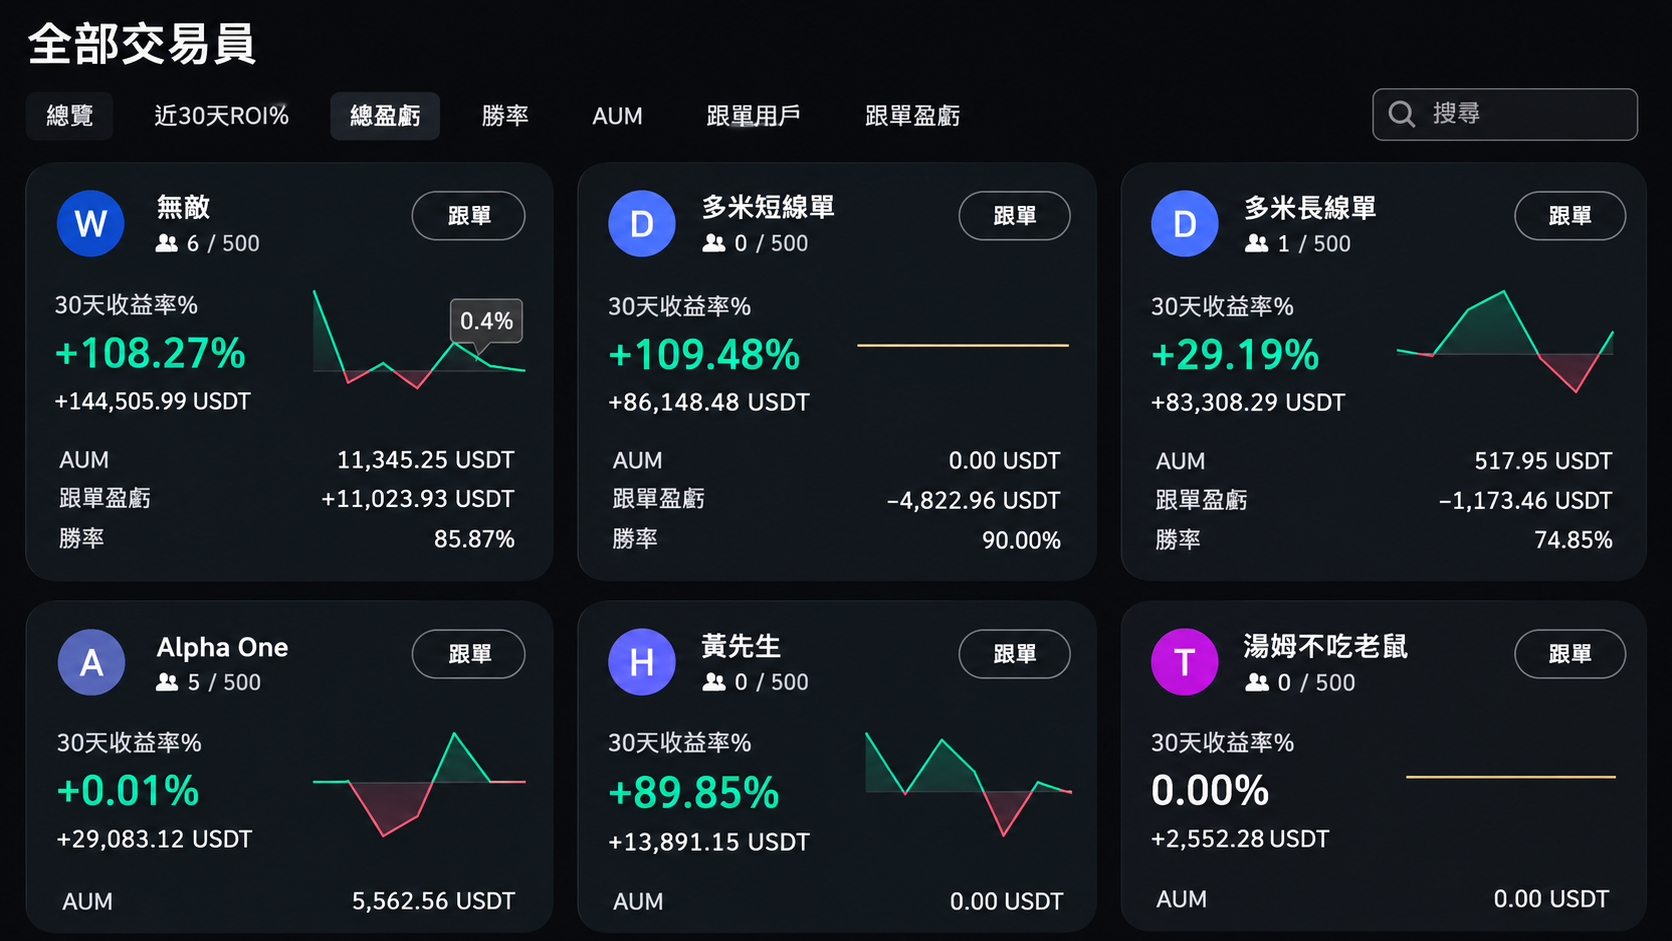Click followers icon on 湯姆不吃老鼠 card

1257,682
